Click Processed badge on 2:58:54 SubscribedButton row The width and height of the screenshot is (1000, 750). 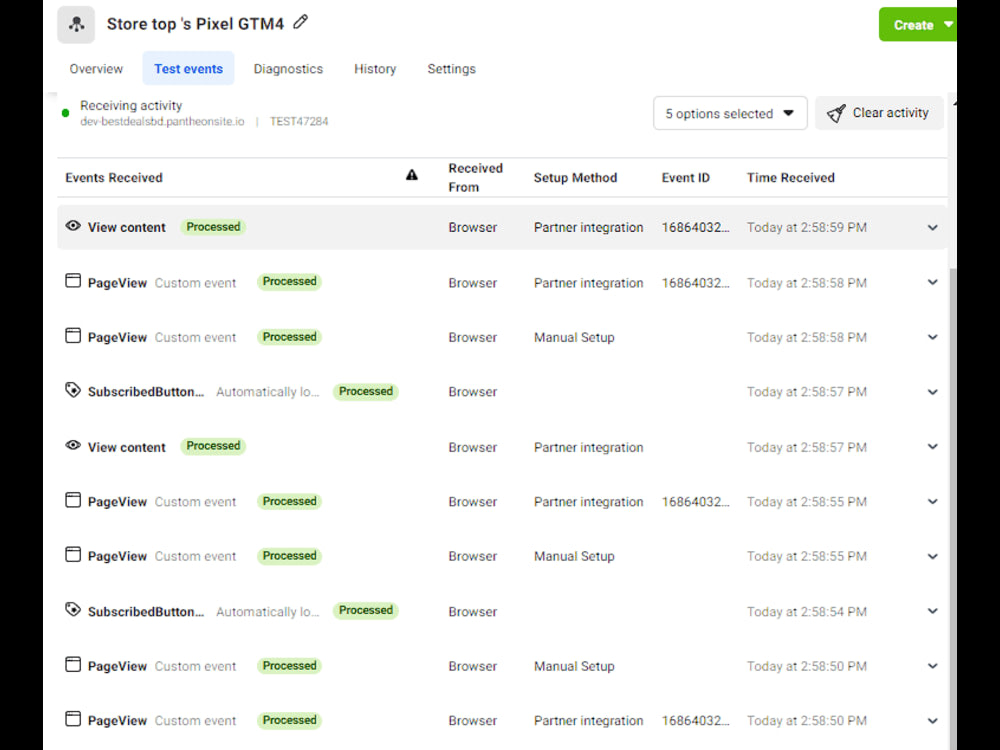tap(365, 611)
